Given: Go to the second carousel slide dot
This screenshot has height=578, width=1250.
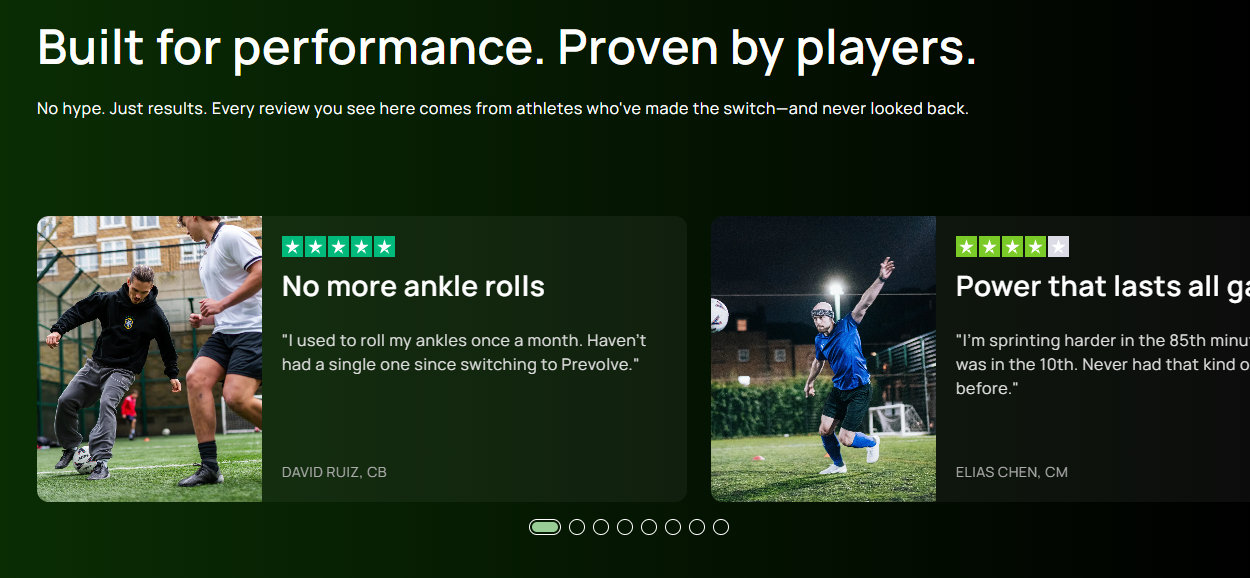Looking at the screenshot, I should (x=577, y=527).
